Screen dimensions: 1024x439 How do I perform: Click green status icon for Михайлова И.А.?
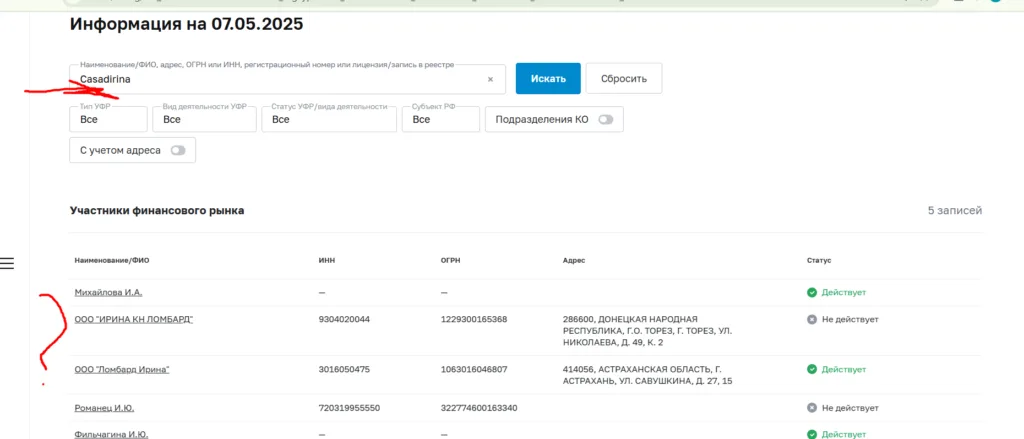pyautogui.click(x=812, y=292)
